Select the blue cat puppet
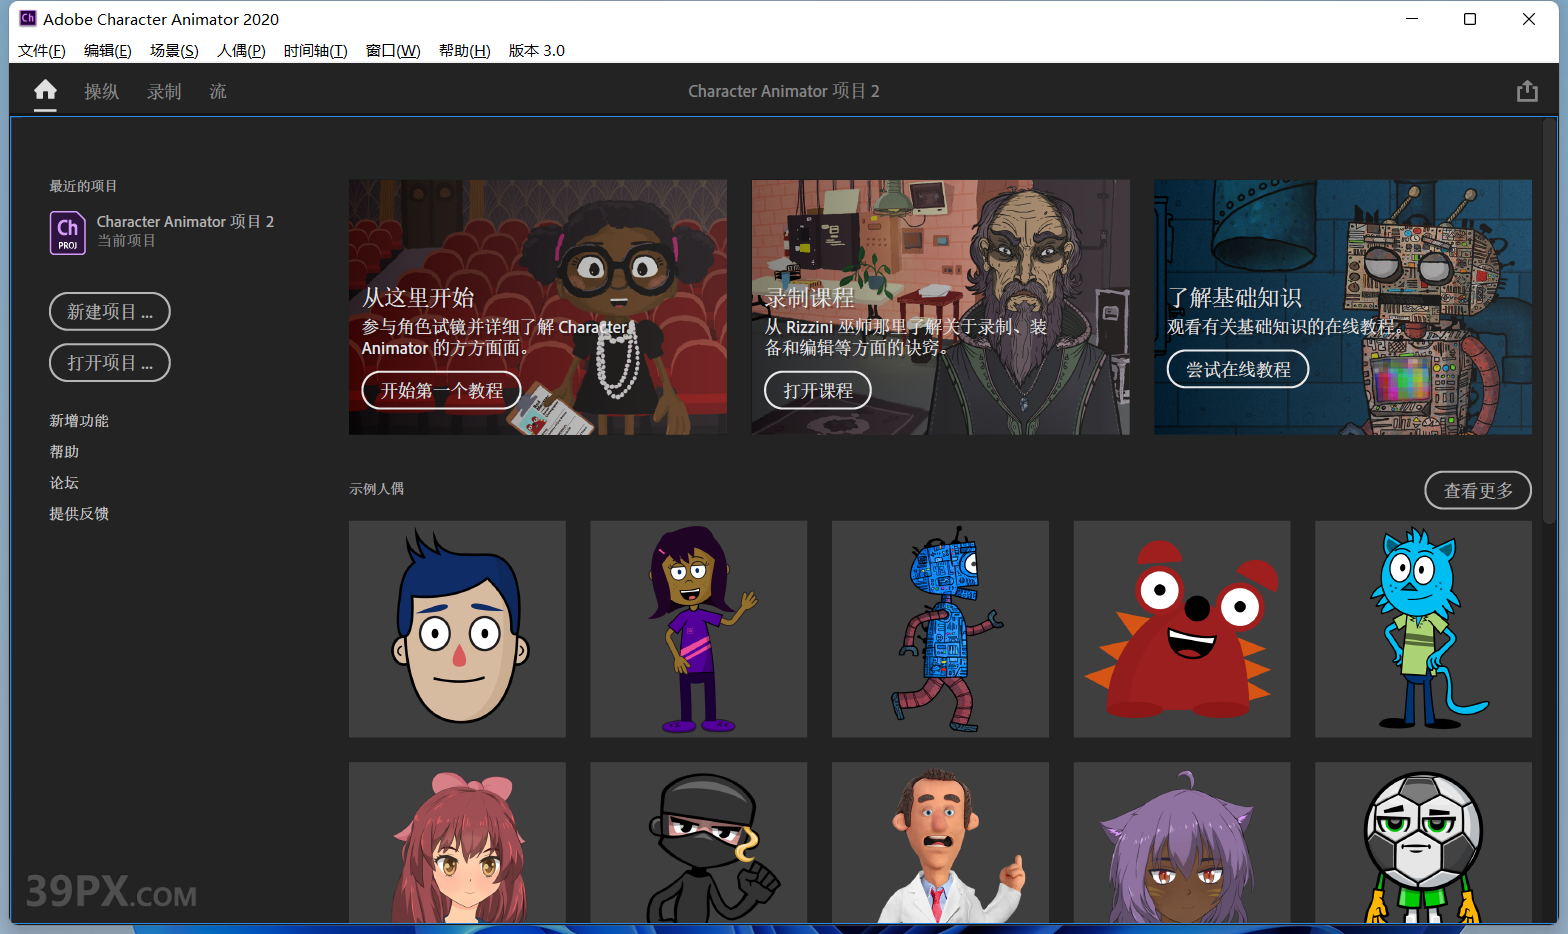Viewport: 1568px width, 934px height. click(1423, 629)
